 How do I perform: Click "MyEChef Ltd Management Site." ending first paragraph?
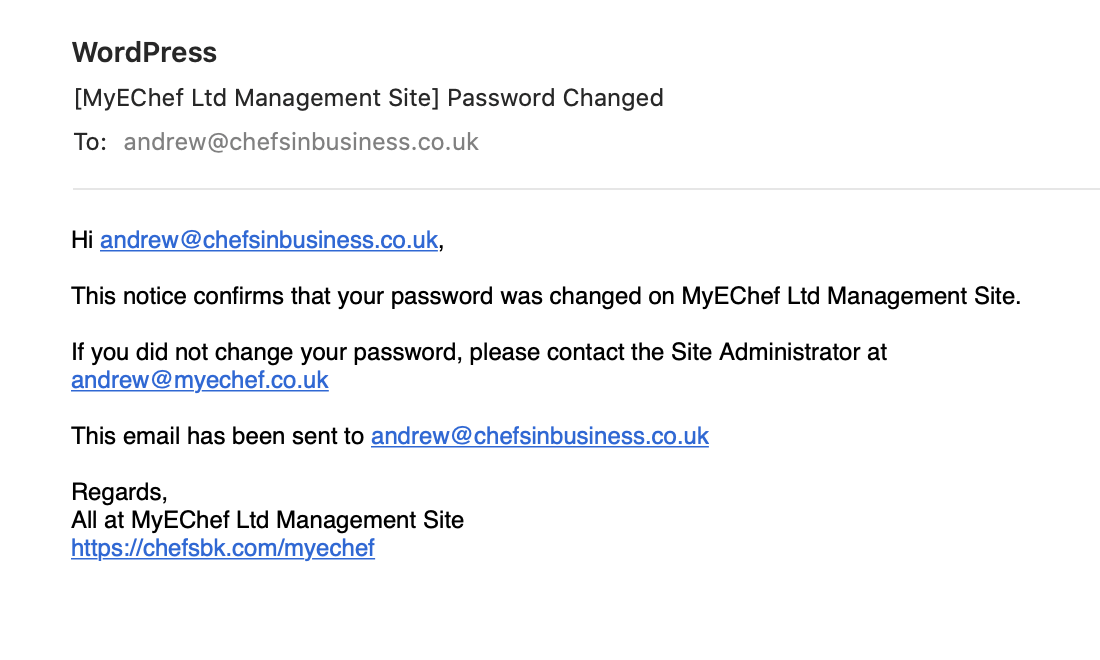click(x=851, y=296)
